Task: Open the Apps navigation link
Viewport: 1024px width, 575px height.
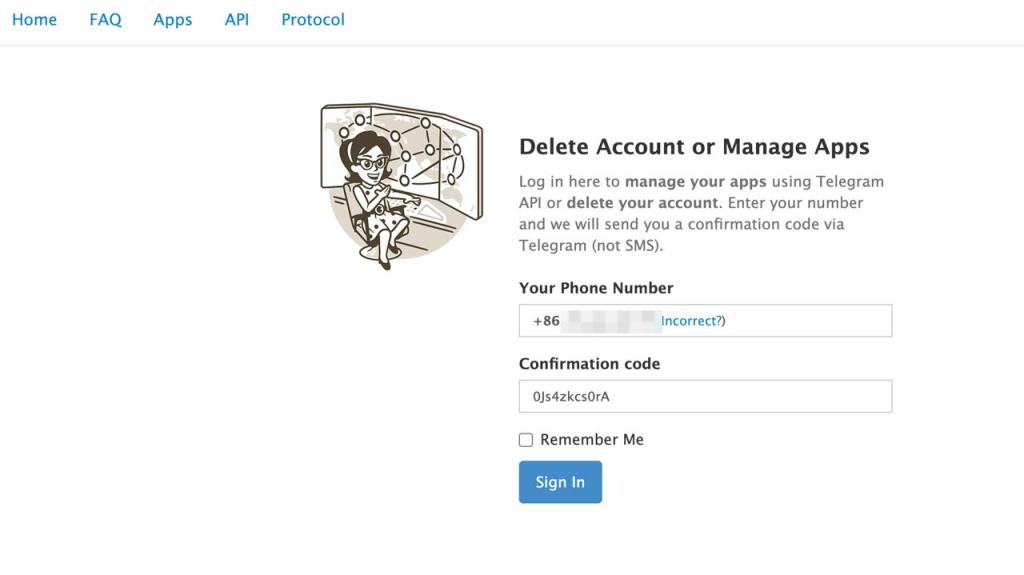Action: click(172, 20)
